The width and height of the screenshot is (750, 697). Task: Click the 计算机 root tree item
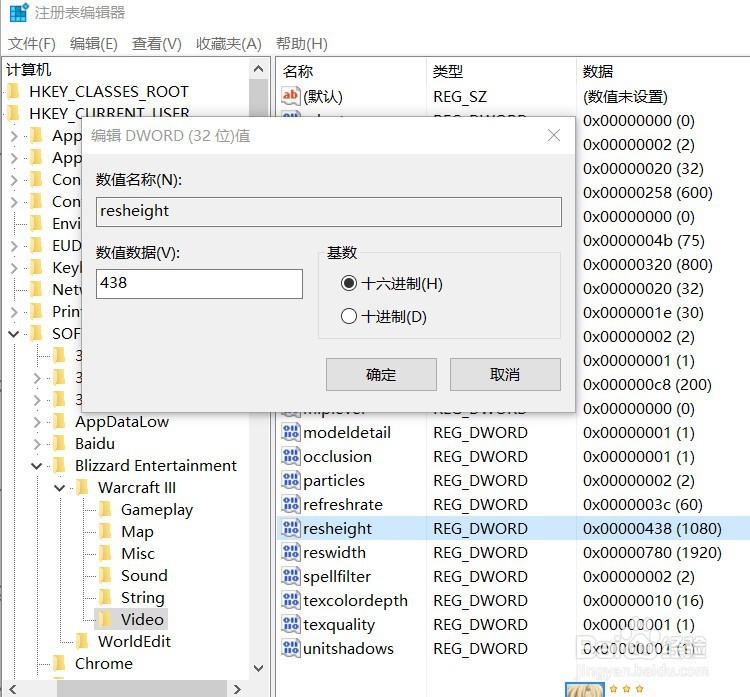pos(28,70)
